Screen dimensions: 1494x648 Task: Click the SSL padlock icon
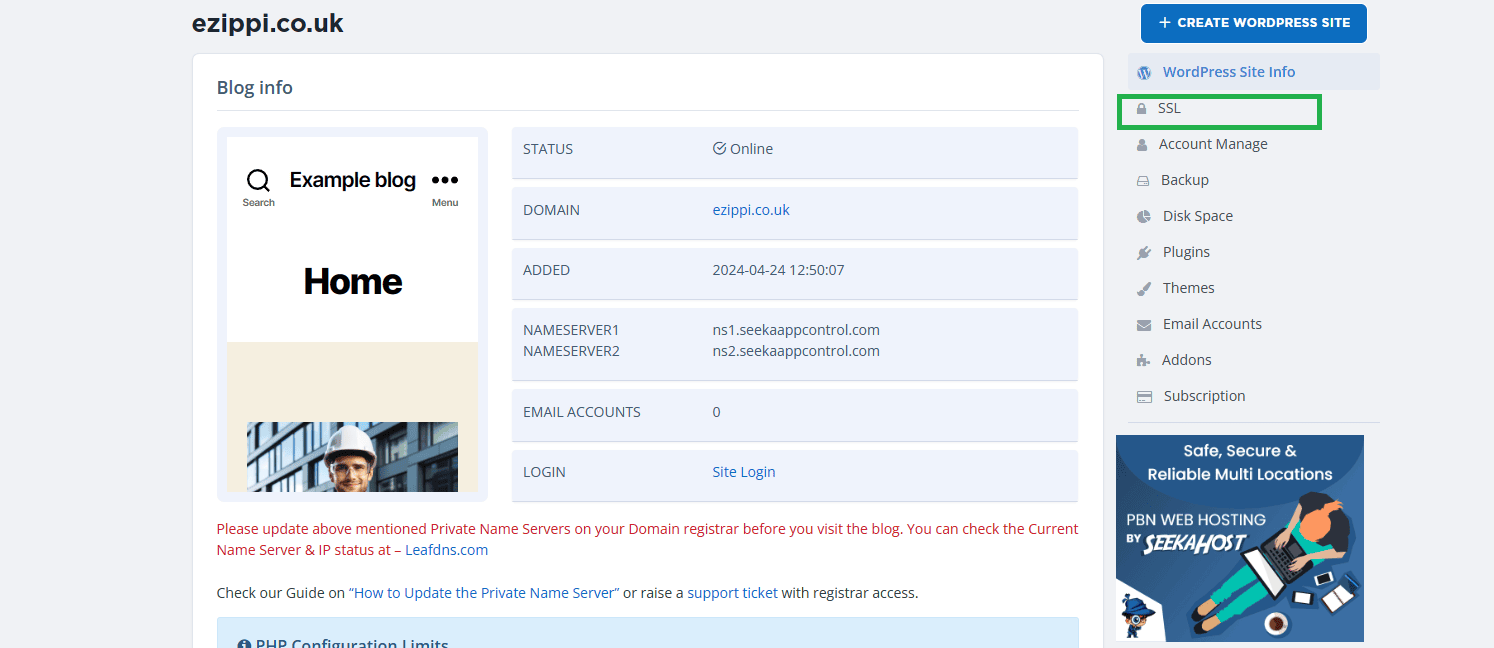(1141, 109)
